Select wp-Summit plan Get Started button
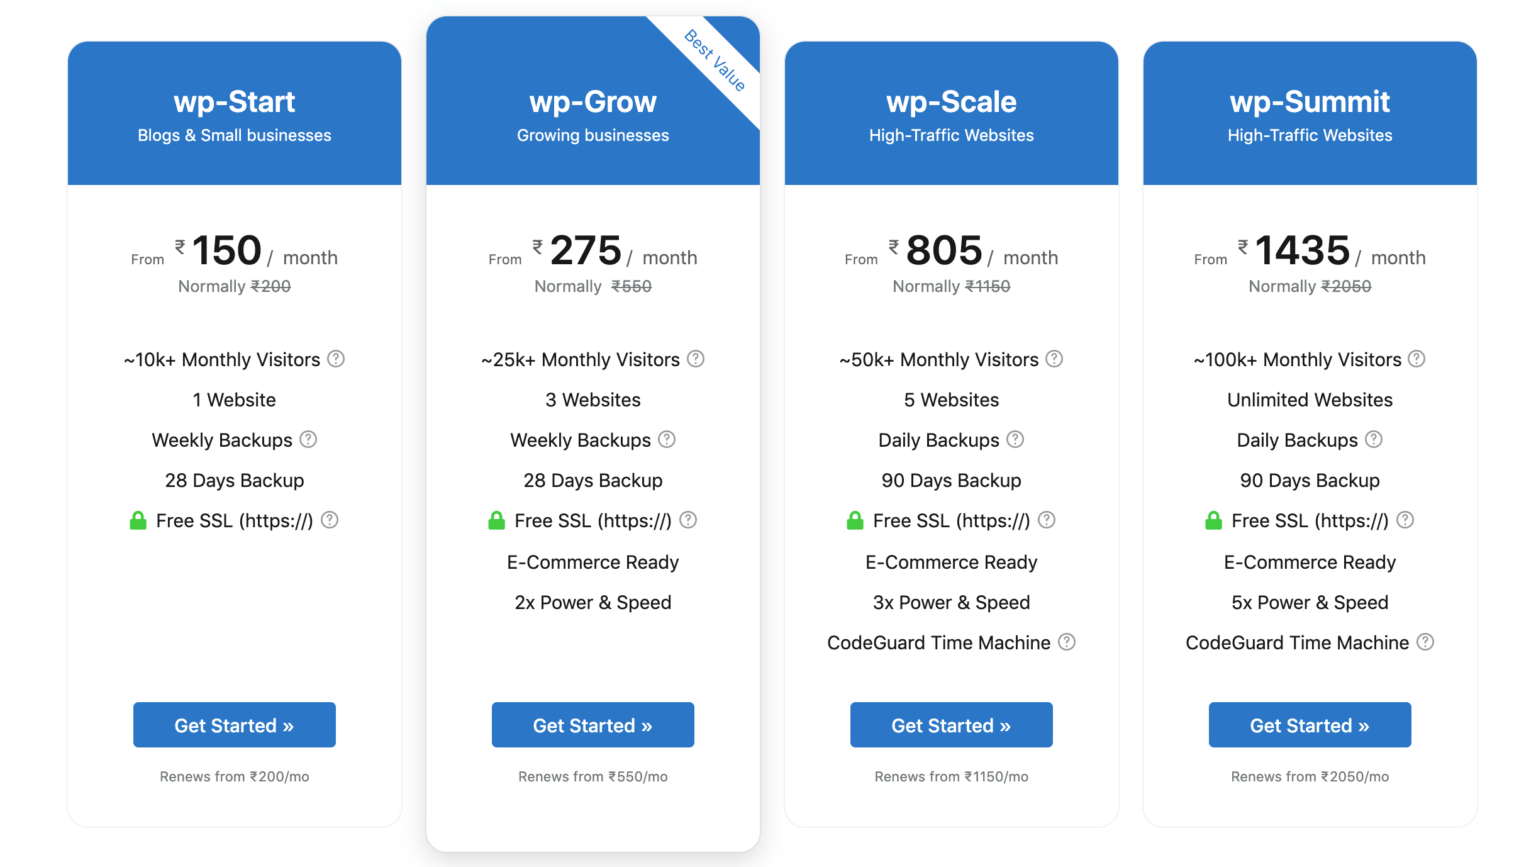The width and height of the screenshot is (1536, 867). tap(1310, 725)
